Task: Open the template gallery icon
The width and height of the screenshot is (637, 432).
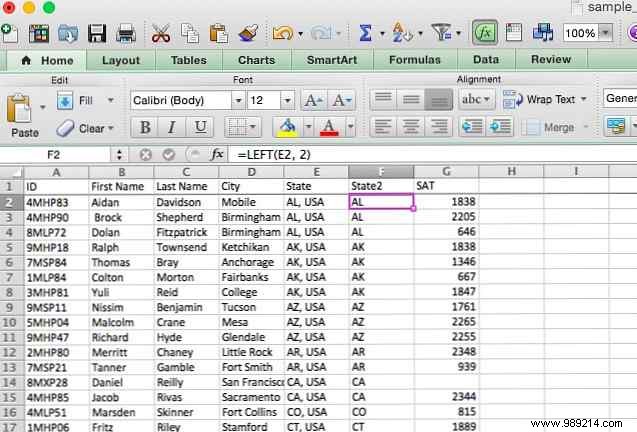Action: point(39,33)
